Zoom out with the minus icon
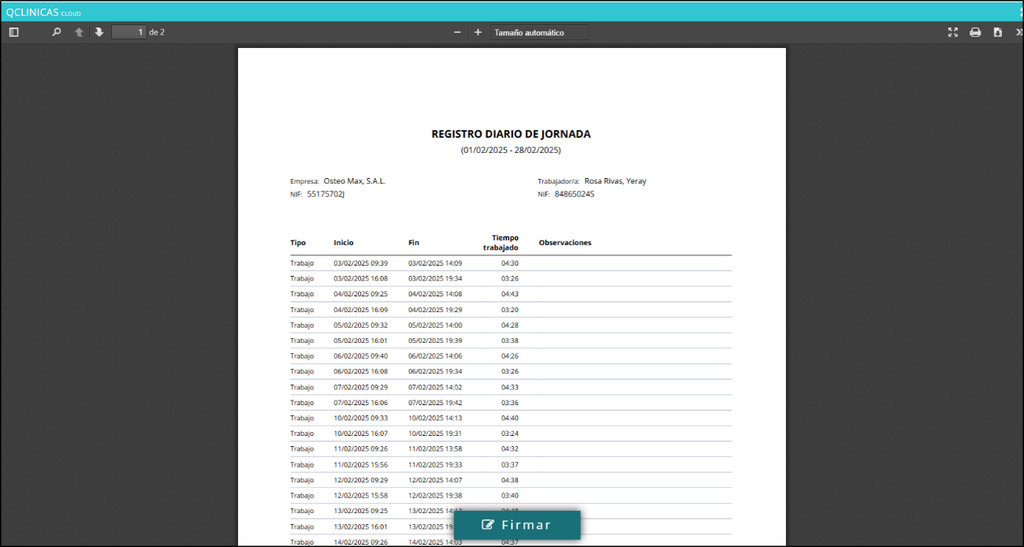Viewport: 1024px width, 547px height. tap(457, 32)
